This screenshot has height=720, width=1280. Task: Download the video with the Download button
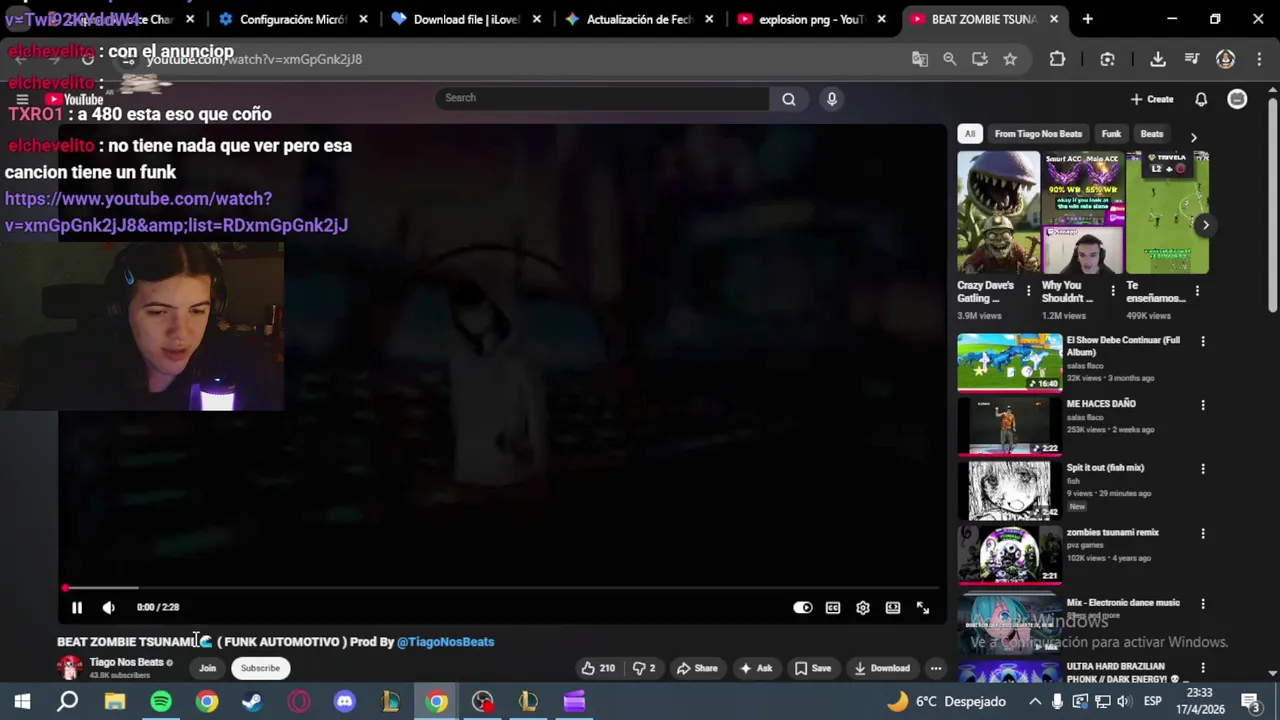tap(882, 668)
